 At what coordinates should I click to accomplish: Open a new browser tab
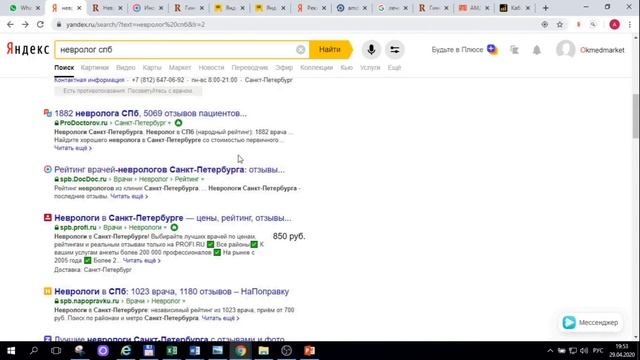click(x=545, y=8)
